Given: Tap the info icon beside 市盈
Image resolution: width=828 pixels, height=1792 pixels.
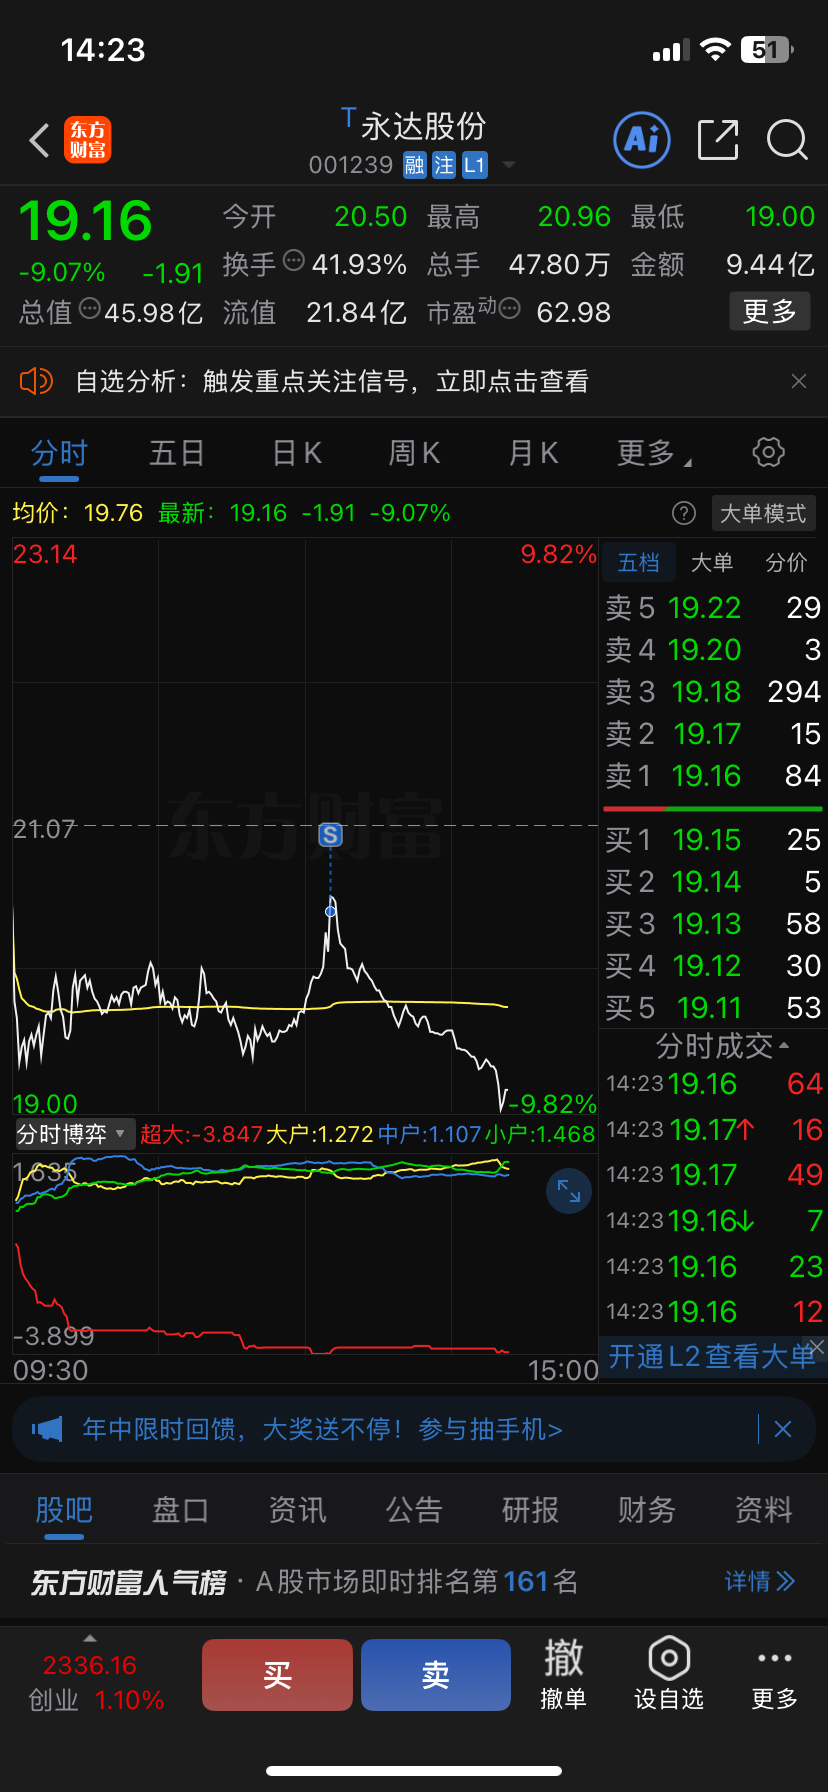Looking at the screenshot, I should tap(509, 309).
